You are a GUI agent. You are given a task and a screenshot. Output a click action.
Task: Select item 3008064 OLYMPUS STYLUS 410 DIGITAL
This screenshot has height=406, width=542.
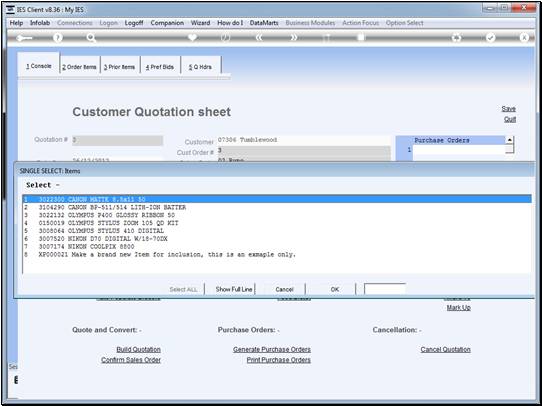pos(277,231)
